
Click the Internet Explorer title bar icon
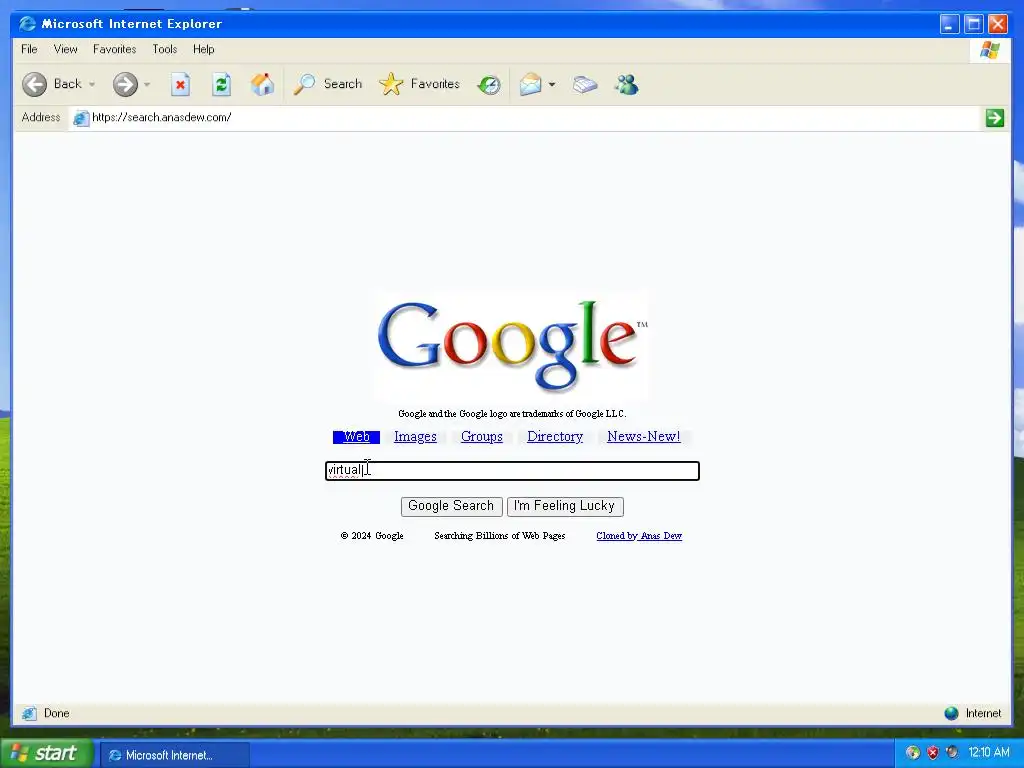coord(27,24)
